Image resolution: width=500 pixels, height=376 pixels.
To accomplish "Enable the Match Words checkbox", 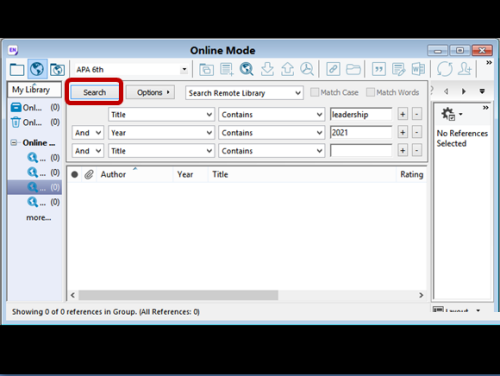I will [370, 92].
